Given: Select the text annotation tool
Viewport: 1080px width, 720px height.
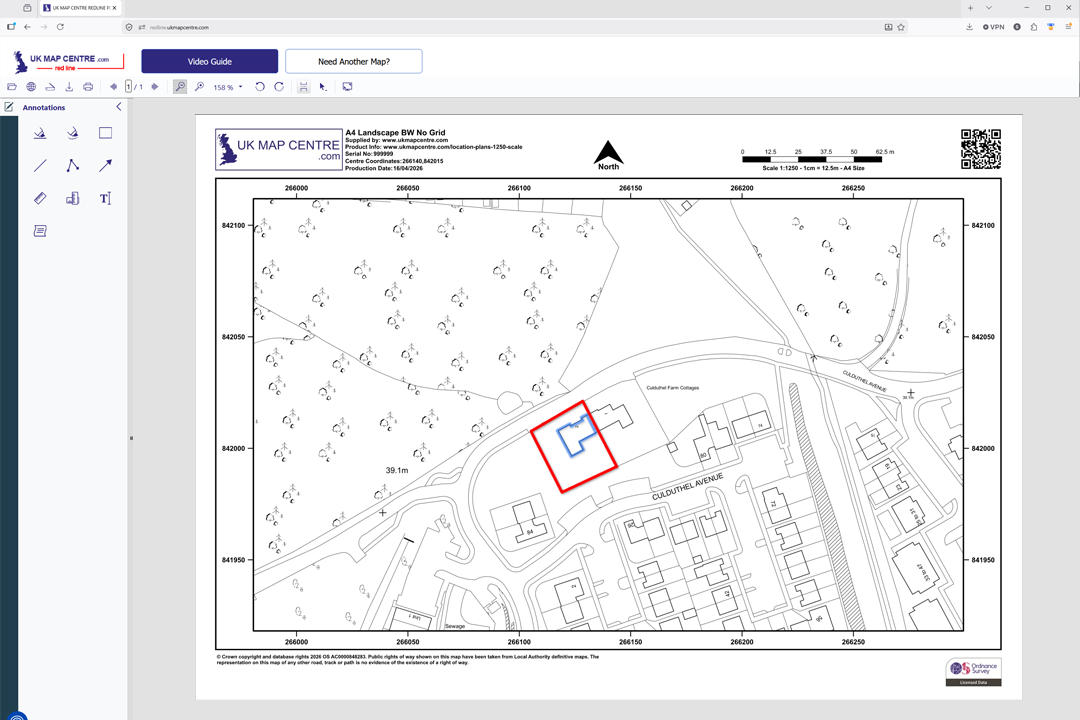Looking at the screenshot, I should 105,198.
